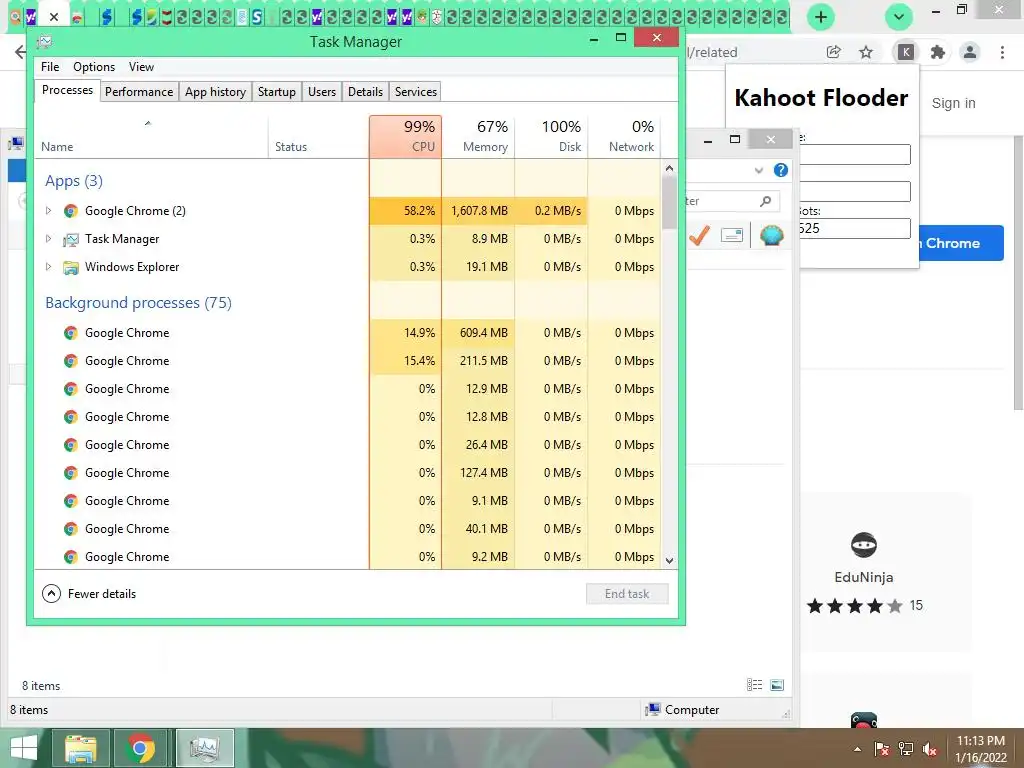This screenshot has height=768, width=1024.
Task: Expand the Windows Explorer app entry
Action: (48, 267)
